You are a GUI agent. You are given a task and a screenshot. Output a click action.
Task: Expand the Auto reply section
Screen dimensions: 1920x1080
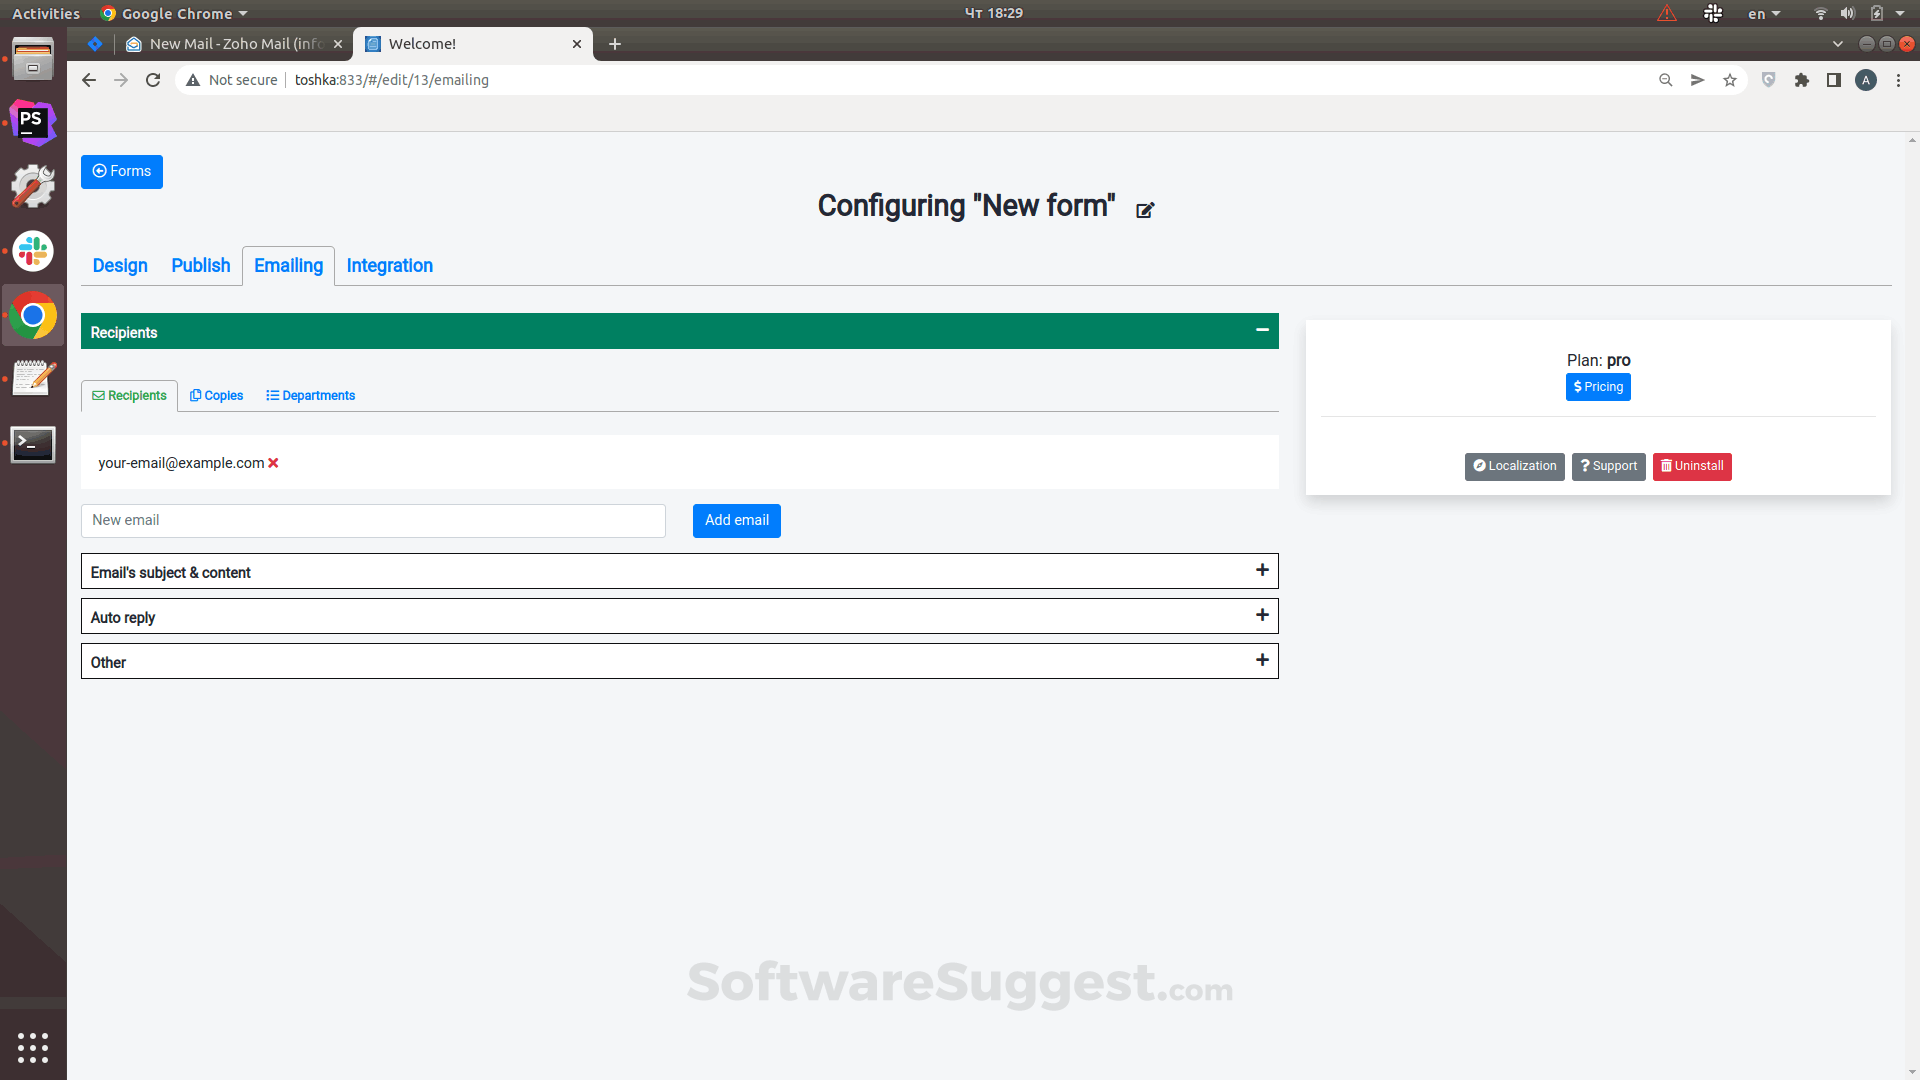click(1262, 616)
